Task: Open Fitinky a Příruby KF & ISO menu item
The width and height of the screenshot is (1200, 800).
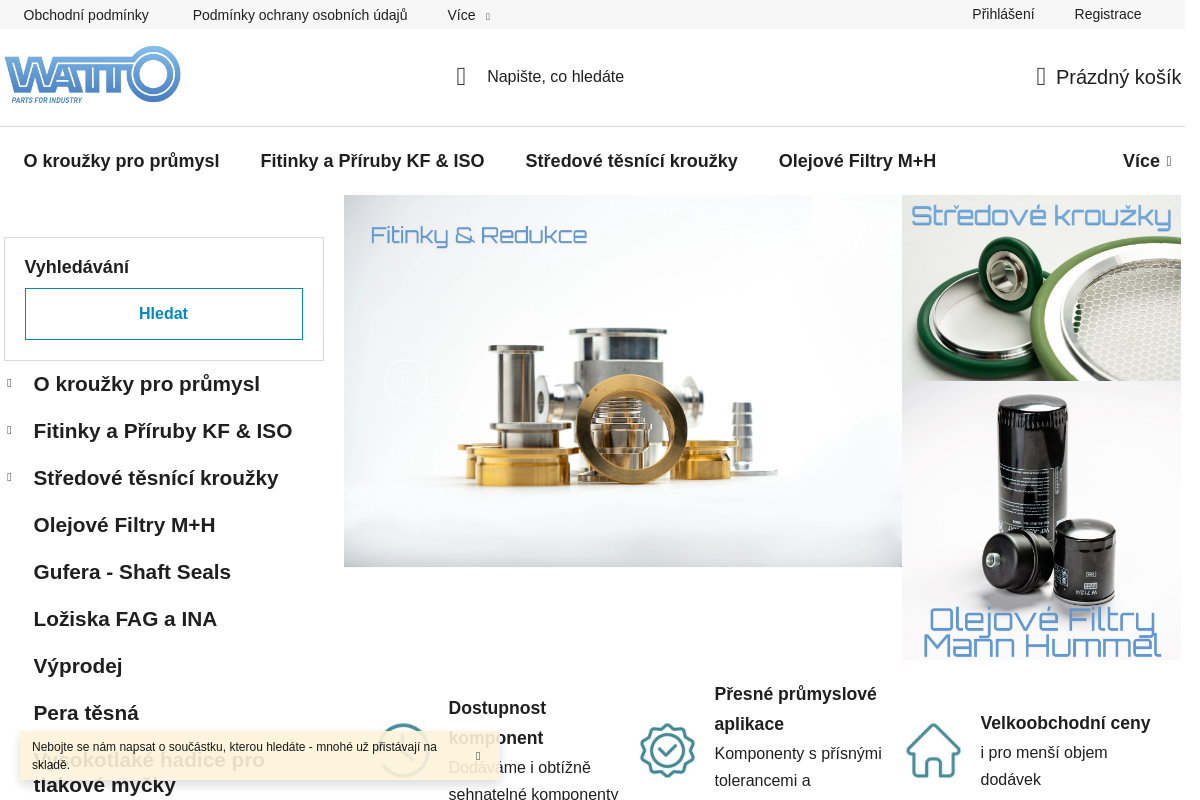Action: pos(372,161)
